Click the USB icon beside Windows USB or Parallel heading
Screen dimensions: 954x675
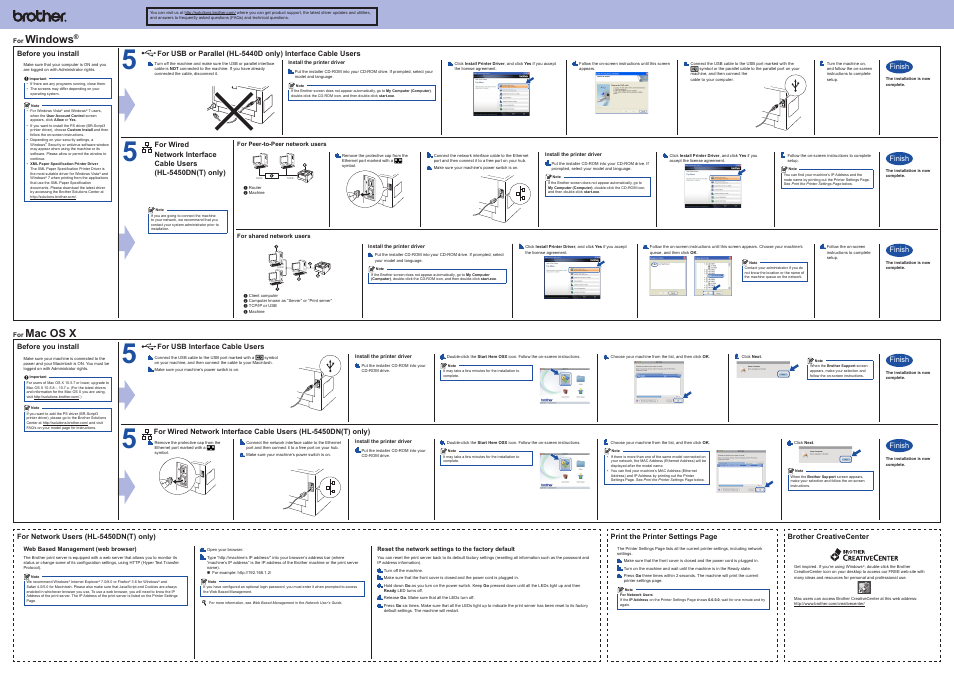(148, 53)
